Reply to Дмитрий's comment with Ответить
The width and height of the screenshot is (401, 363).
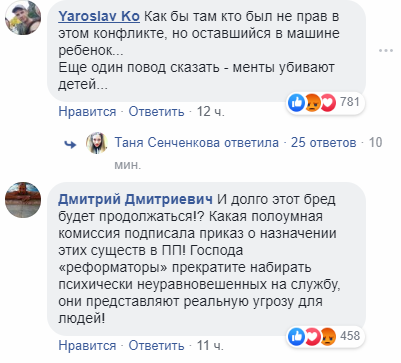(157, 346)
